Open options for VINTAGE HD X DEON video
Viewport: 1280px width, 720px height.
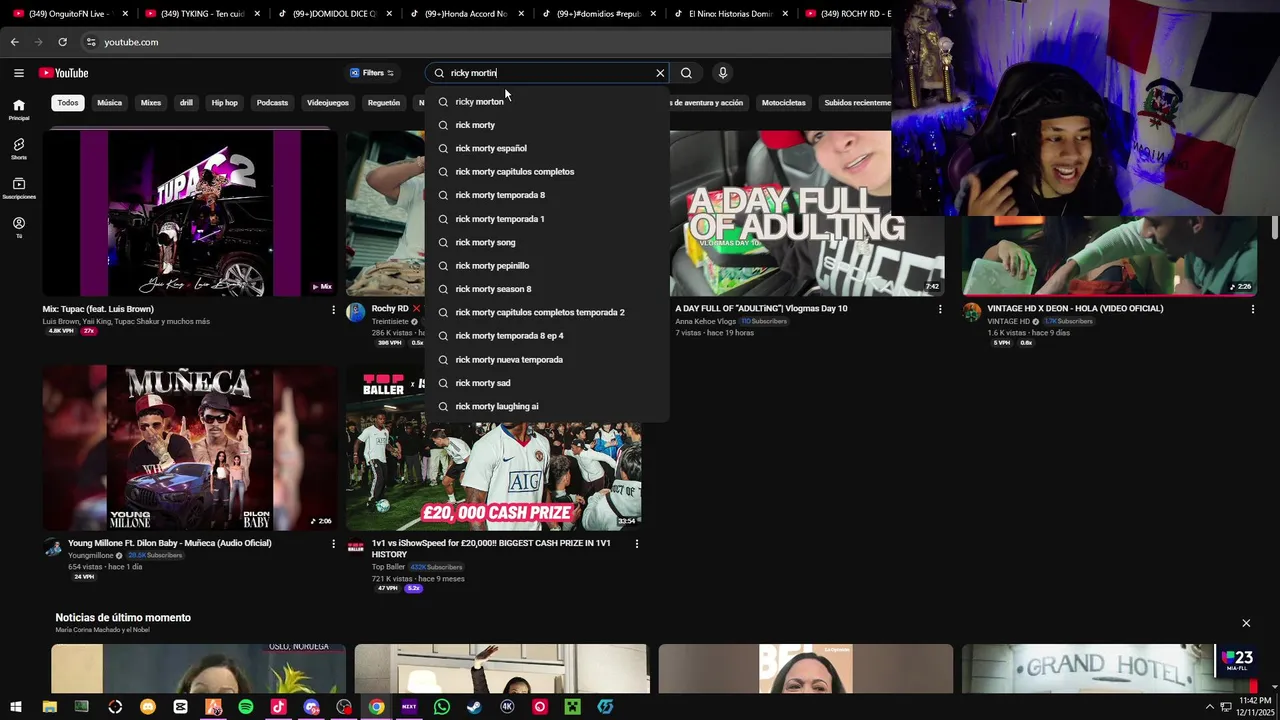[x=1252, y=309]
